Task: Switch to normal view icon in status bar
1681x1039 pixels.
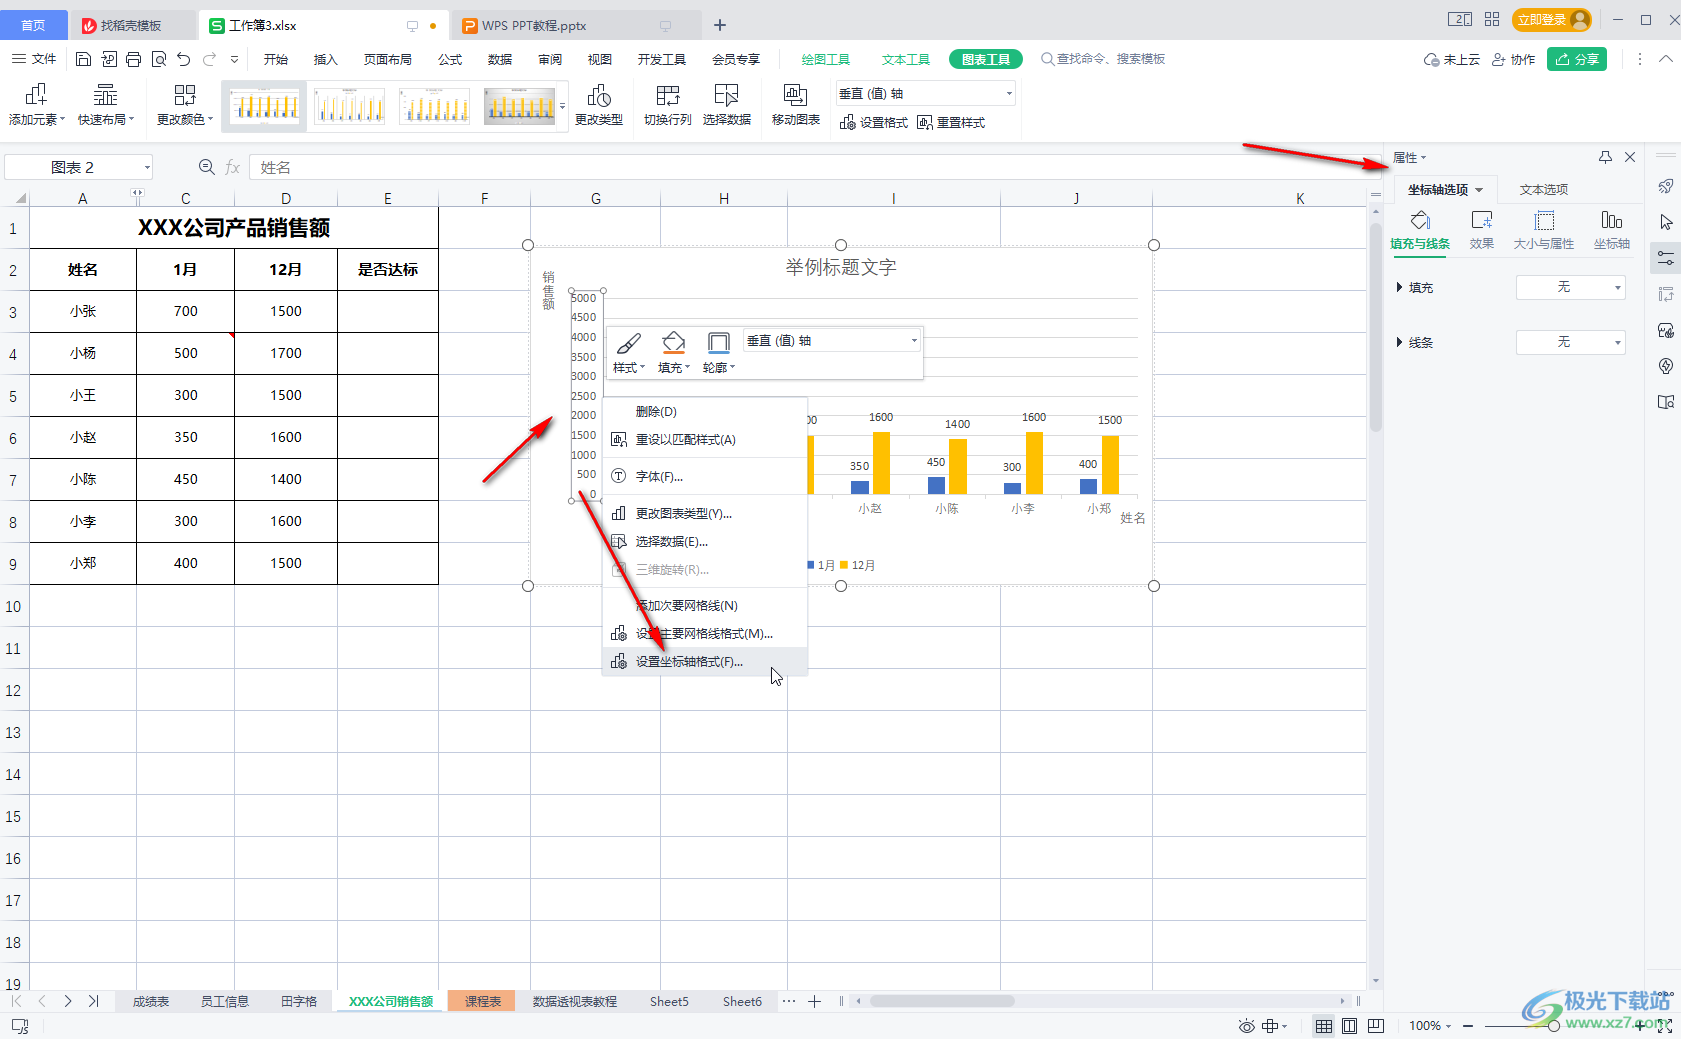Action: 1324,1026
